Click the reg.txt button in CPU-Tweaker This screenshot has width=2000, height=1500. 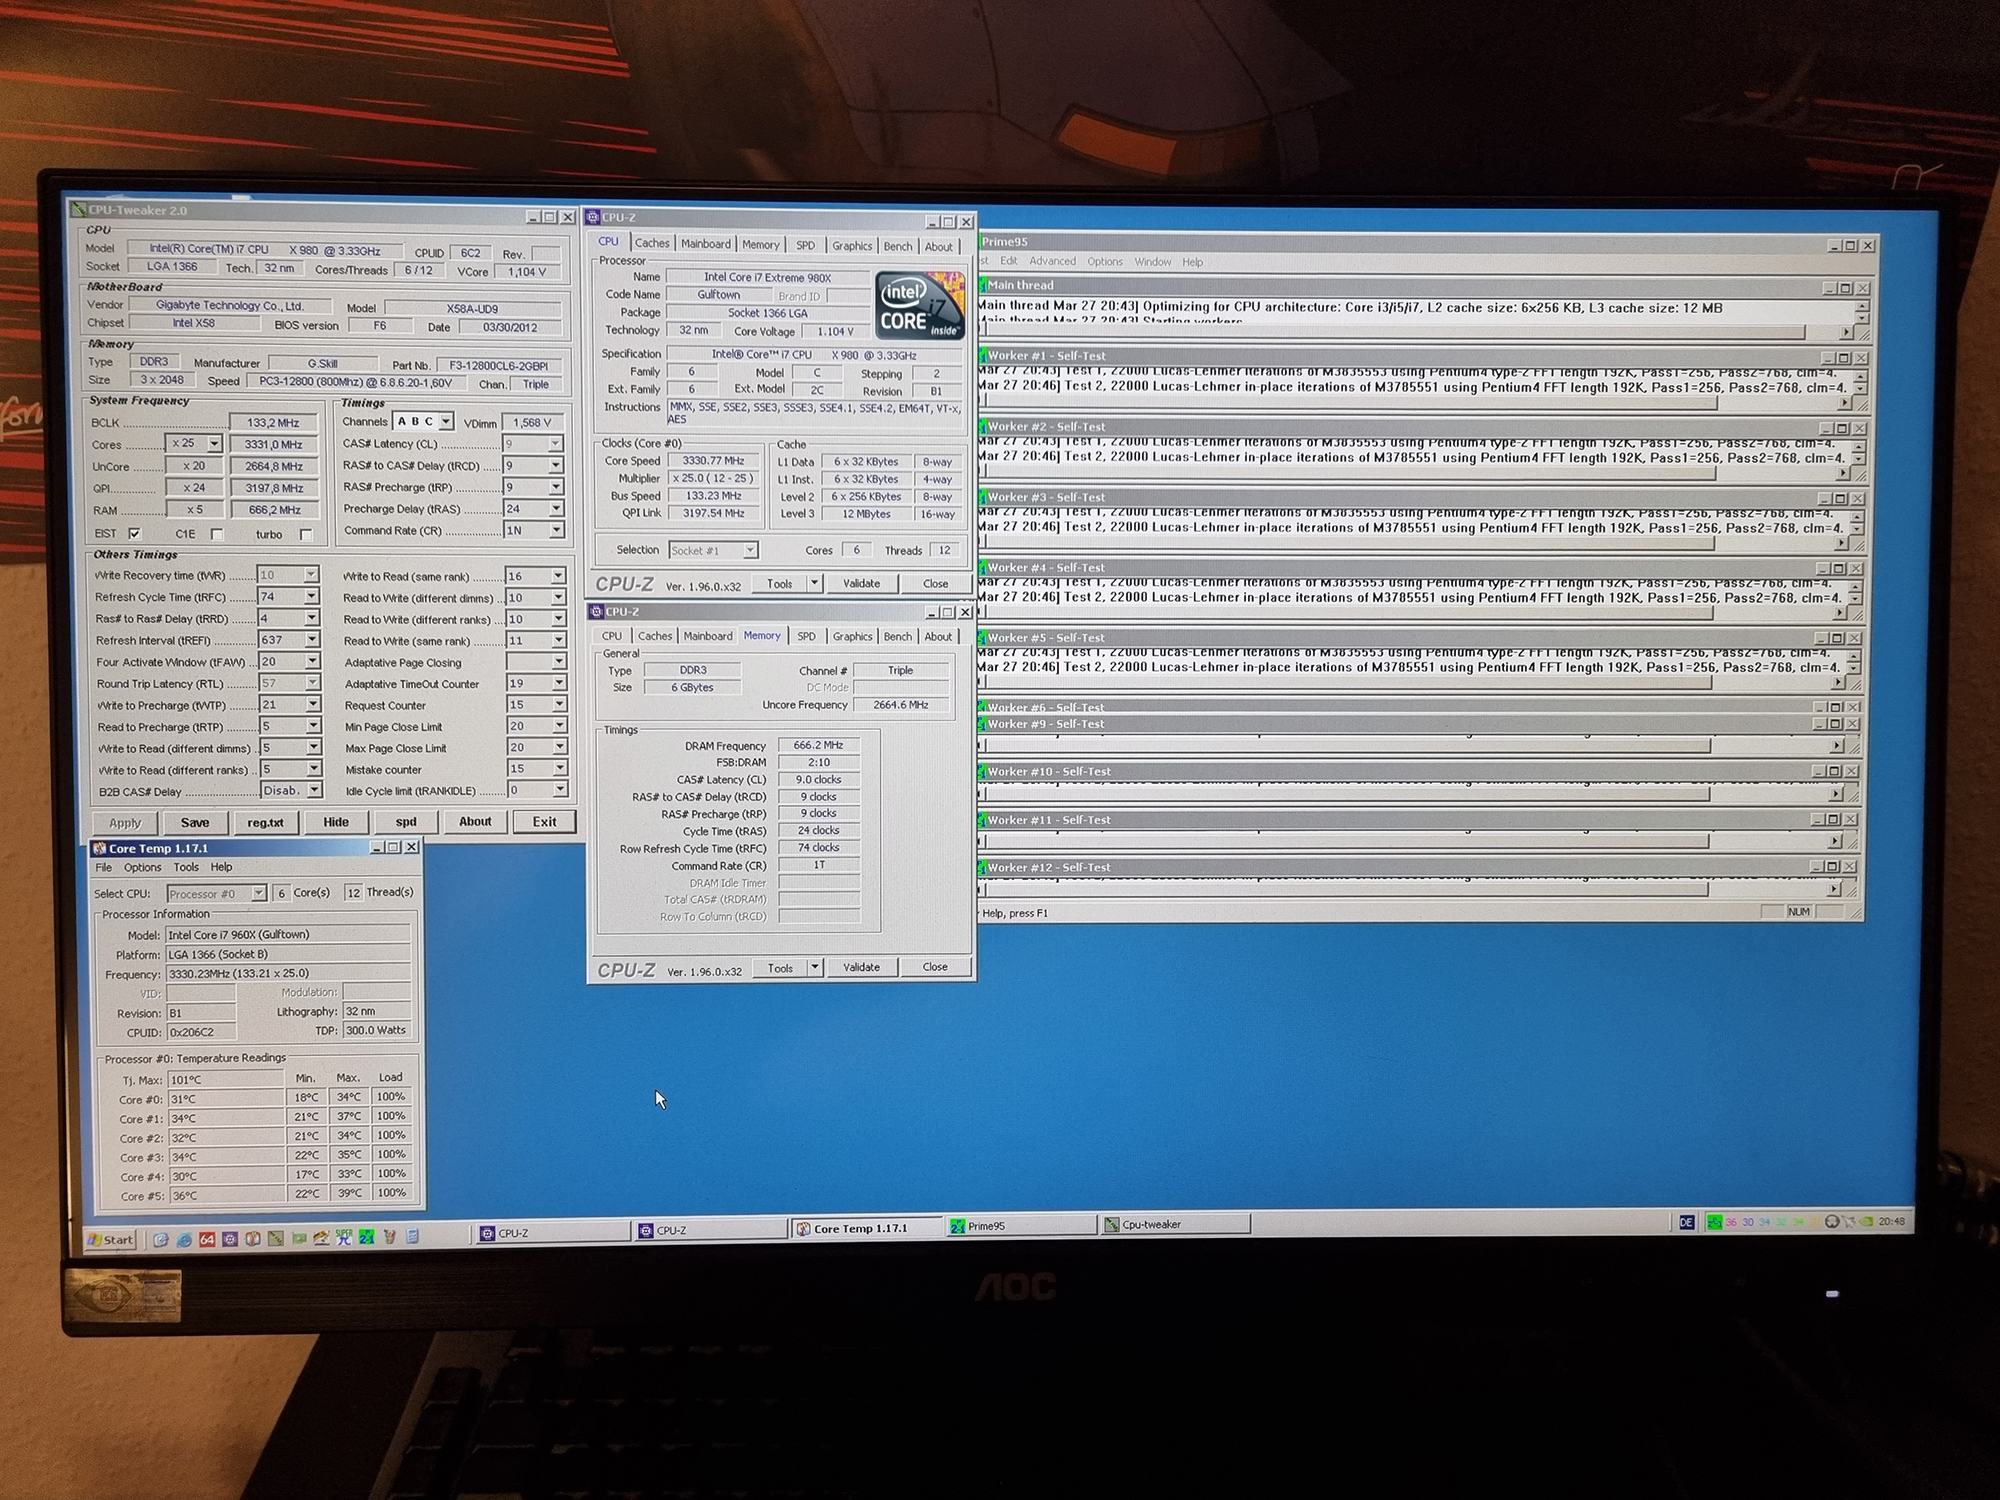coord(265,822)
